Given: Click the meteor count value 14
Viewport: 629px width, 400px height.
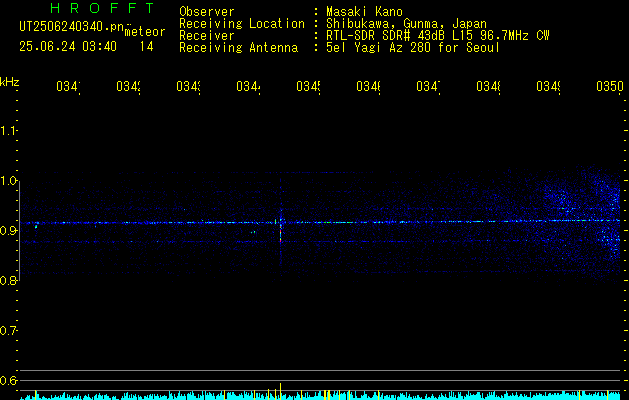Looking at the screenshot, I should [x=146, y=47].
